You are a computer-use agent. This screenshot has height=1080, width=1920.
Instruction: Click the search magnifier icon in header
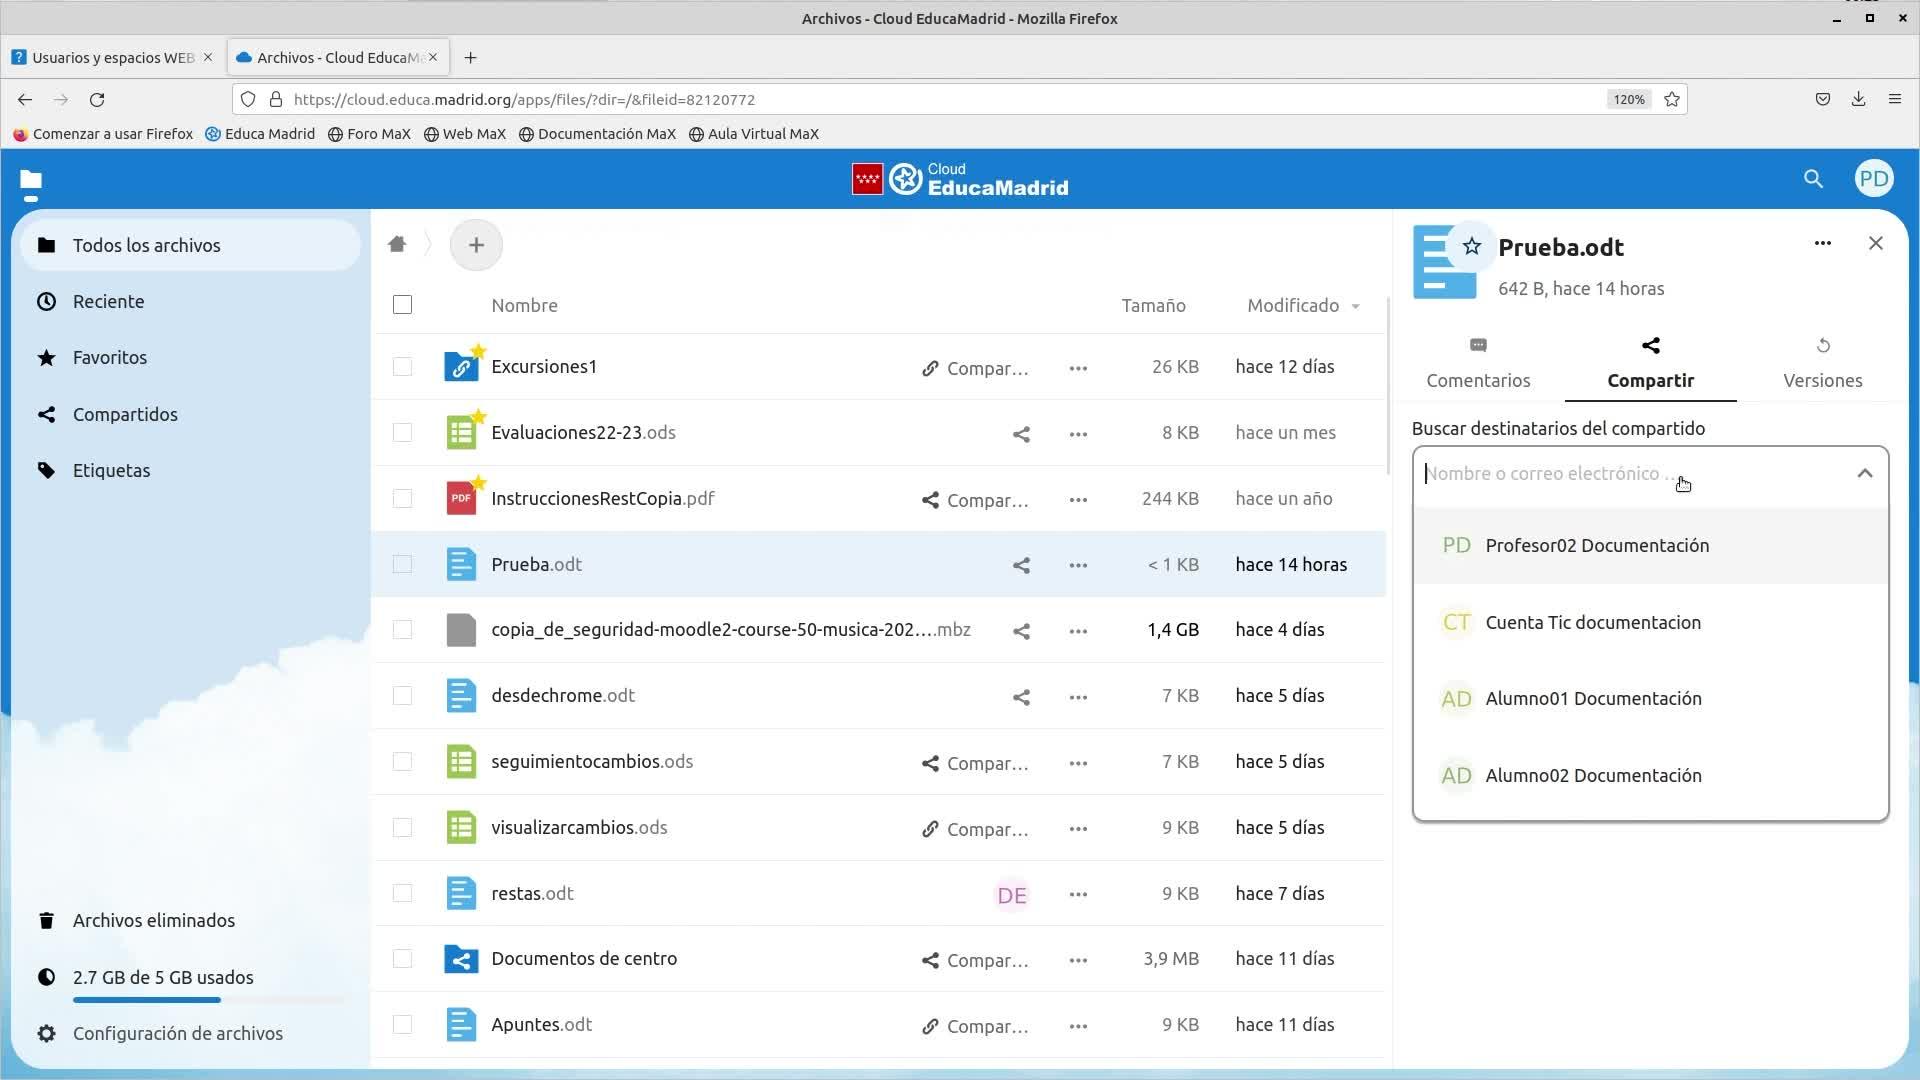[1813, 179]
